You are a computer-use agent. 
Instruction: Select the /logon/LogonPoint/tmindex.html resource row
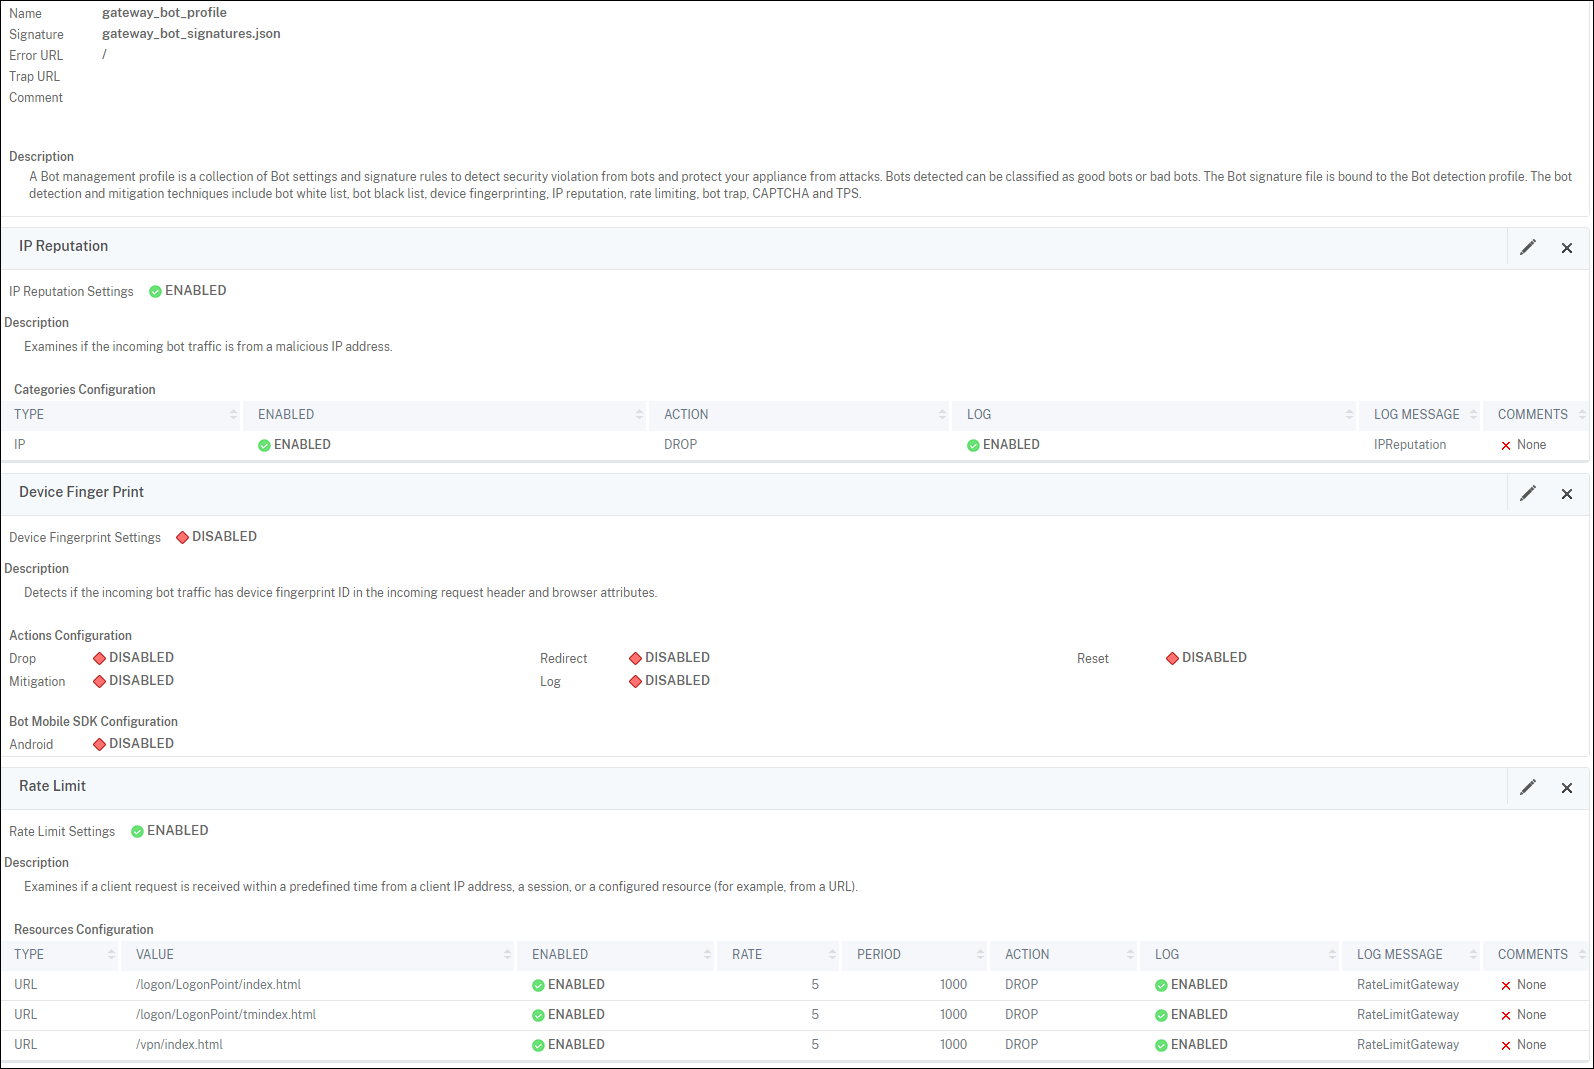(226, 1015)
